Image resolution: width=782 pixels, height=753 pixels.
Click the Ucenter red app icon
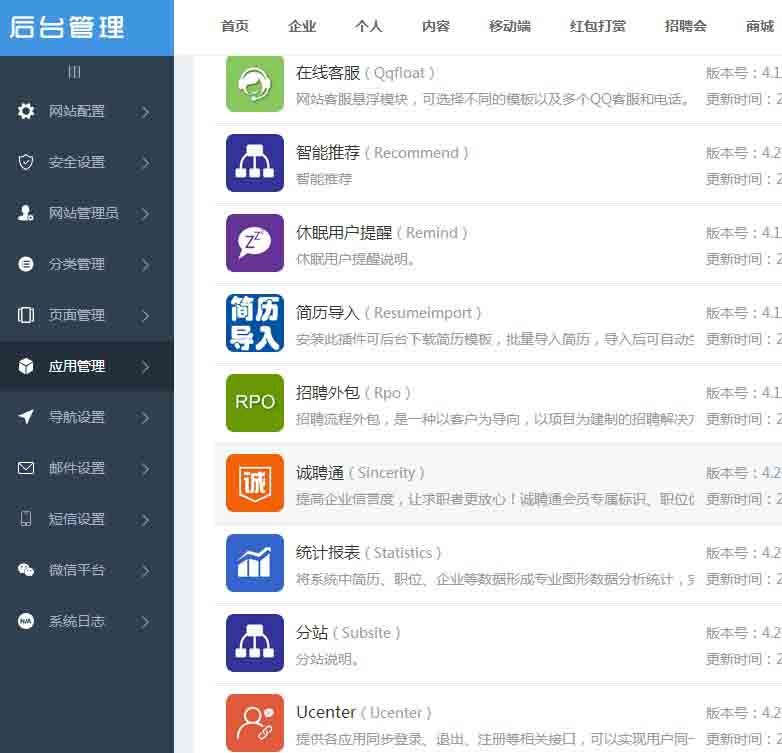click(x=255, y=723)
